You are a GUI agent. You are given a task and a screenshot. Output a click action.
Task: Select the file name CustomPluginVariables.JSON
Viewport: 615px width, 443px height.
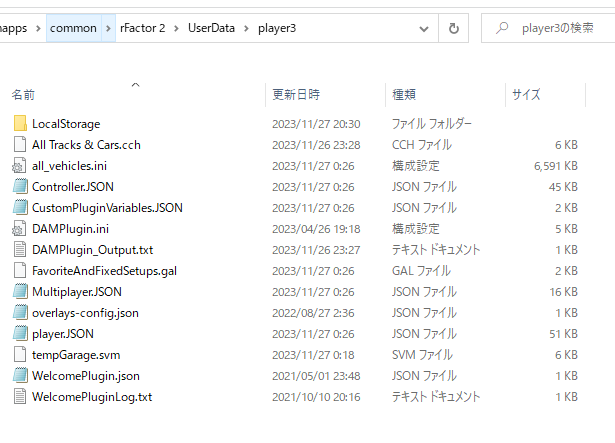point(107,208)
